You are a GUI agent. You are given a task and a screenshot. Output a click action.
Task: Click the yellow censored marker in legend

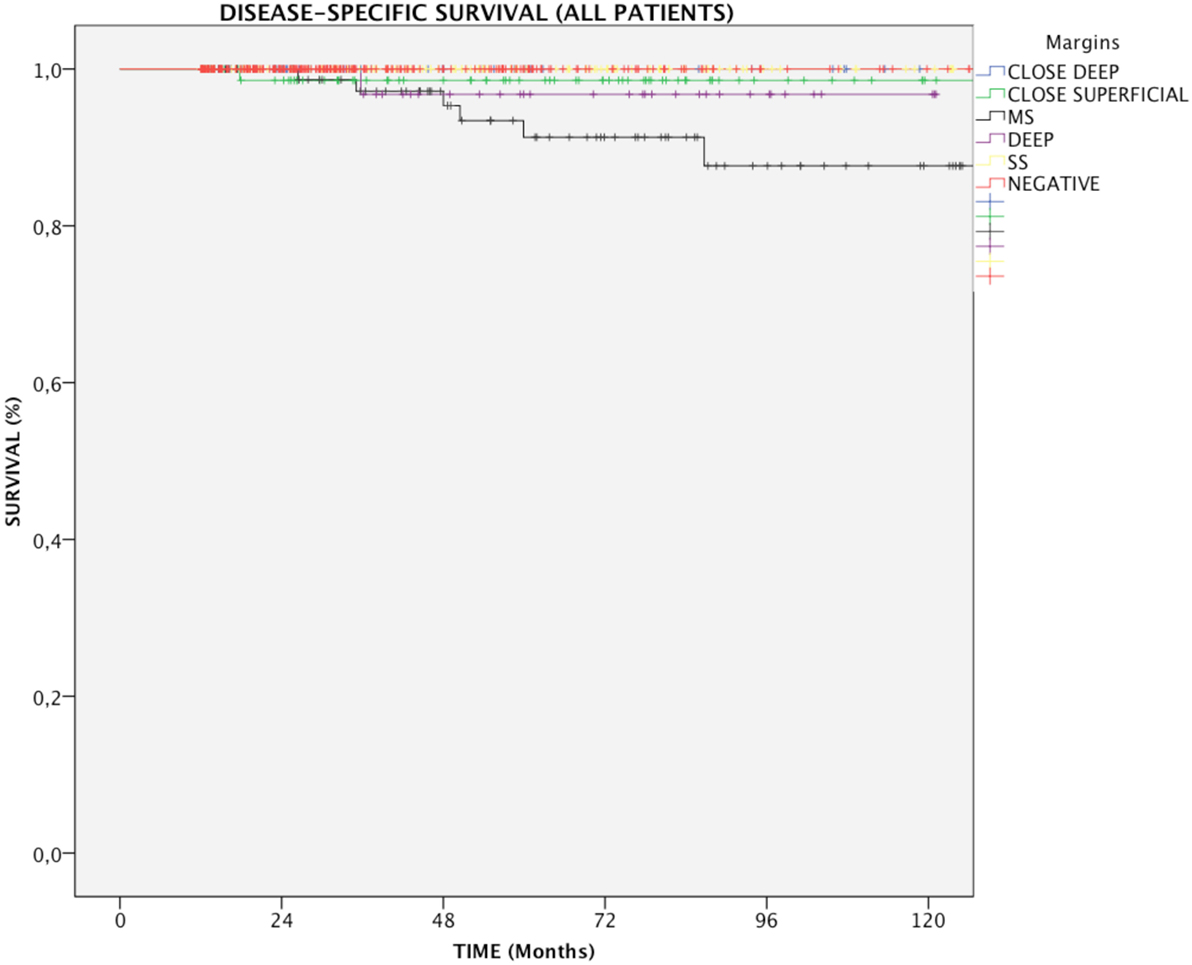[990, 262]
